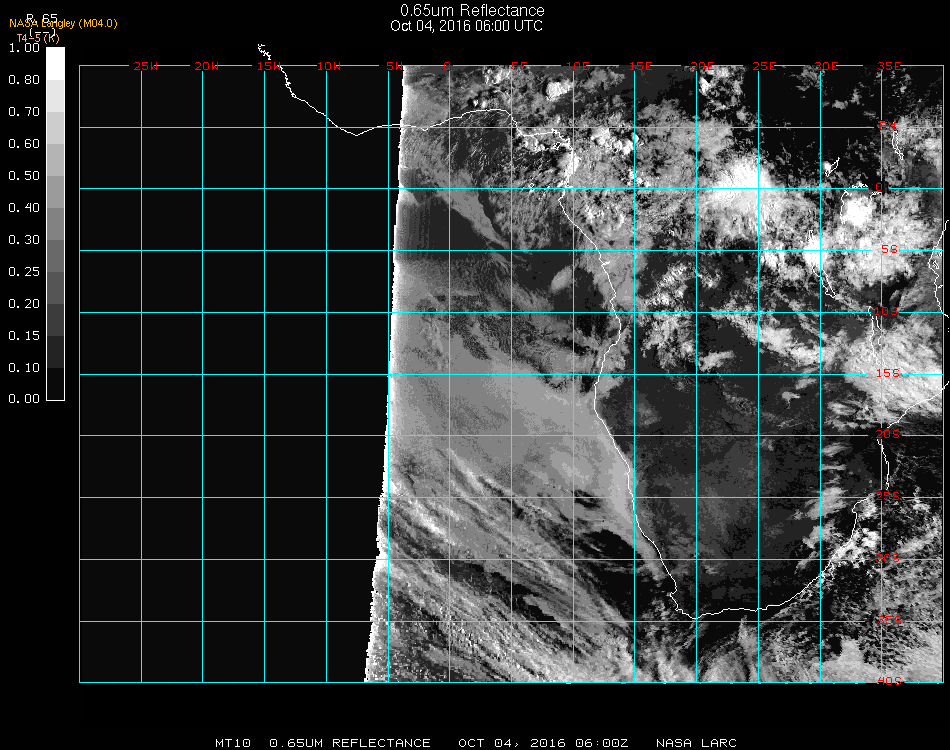Screen dimensions: 950x750
Task: Select the 15S latitude label
Action: coord(888,373)
